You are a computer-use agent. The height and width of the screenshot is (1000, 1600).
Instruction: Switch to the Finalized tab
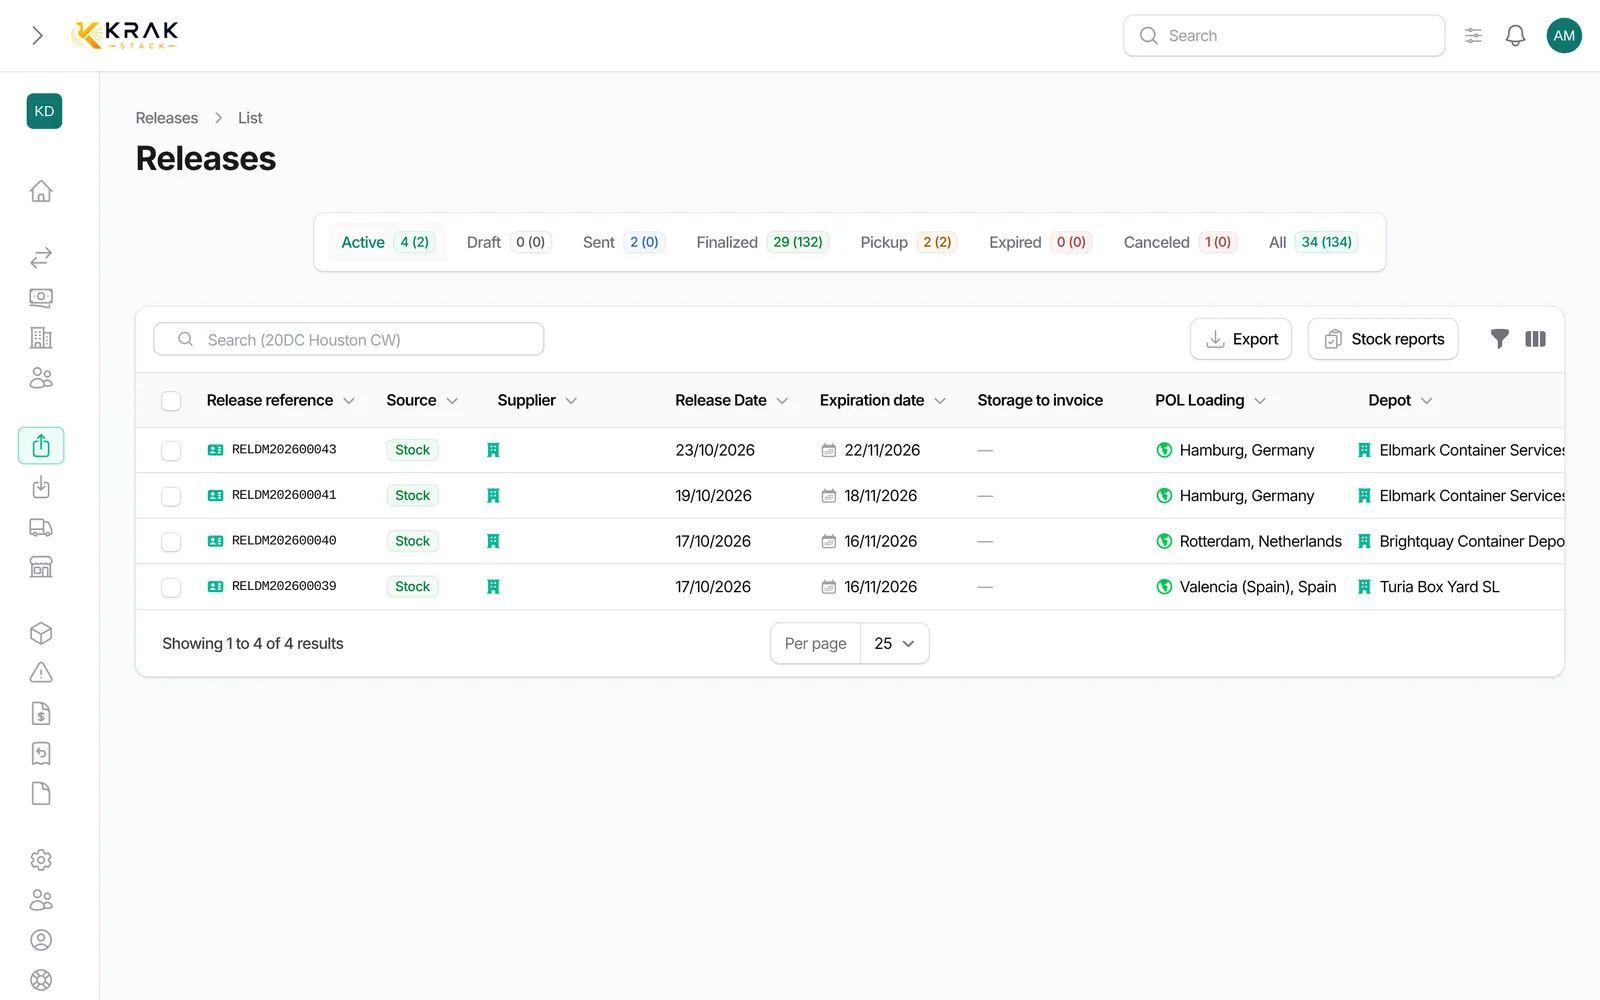(x=762, y=242)
